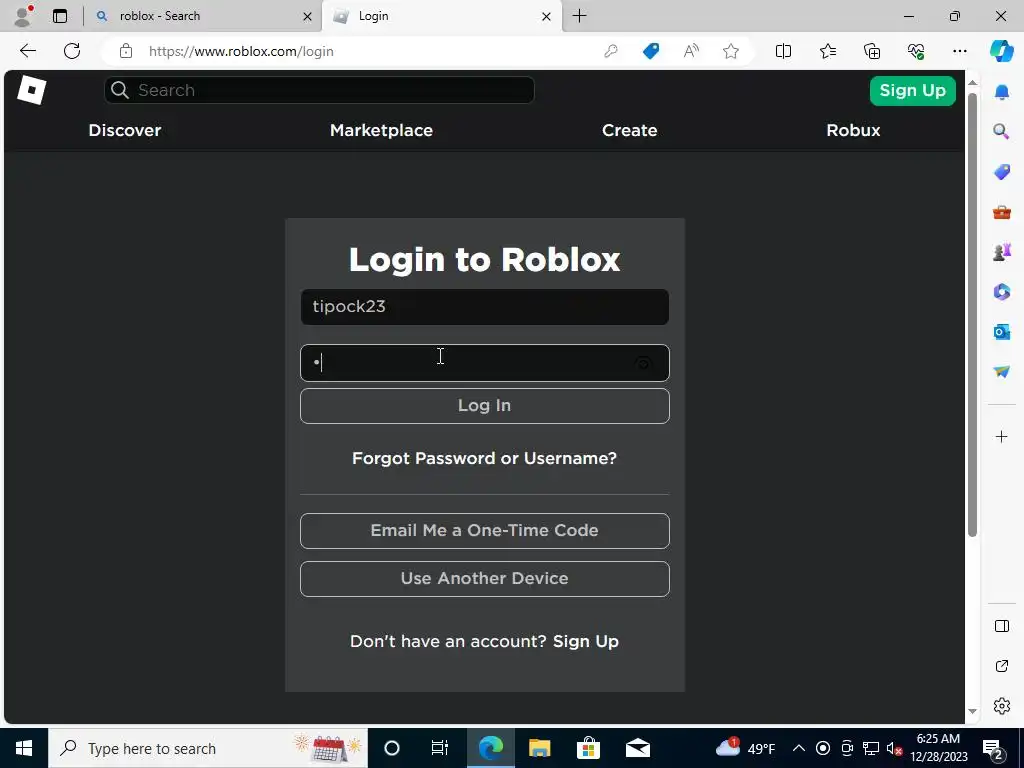The image size is (1024, 768).
Task: Click the Roblox logo icon
Action: click(x=31, y=90)
